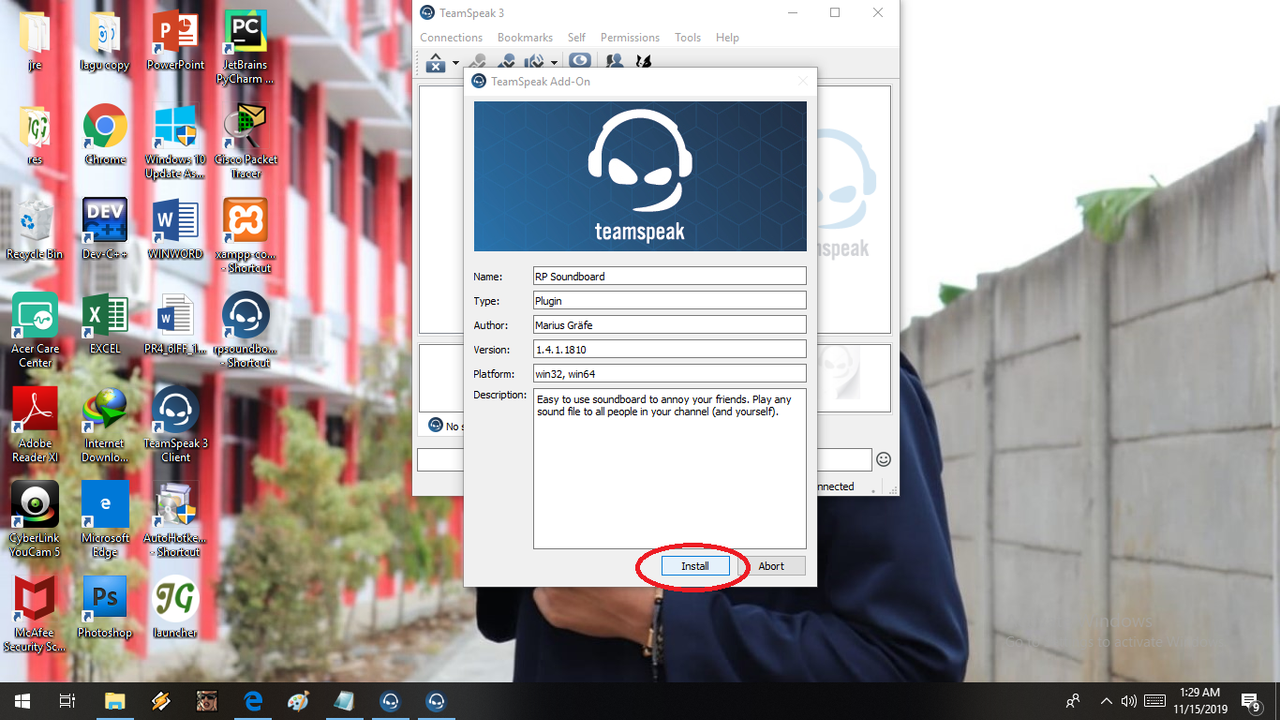Open the AutoHotkey shortcut
The width and height of the screenshot is (1280, 720).
pos(175,519)
